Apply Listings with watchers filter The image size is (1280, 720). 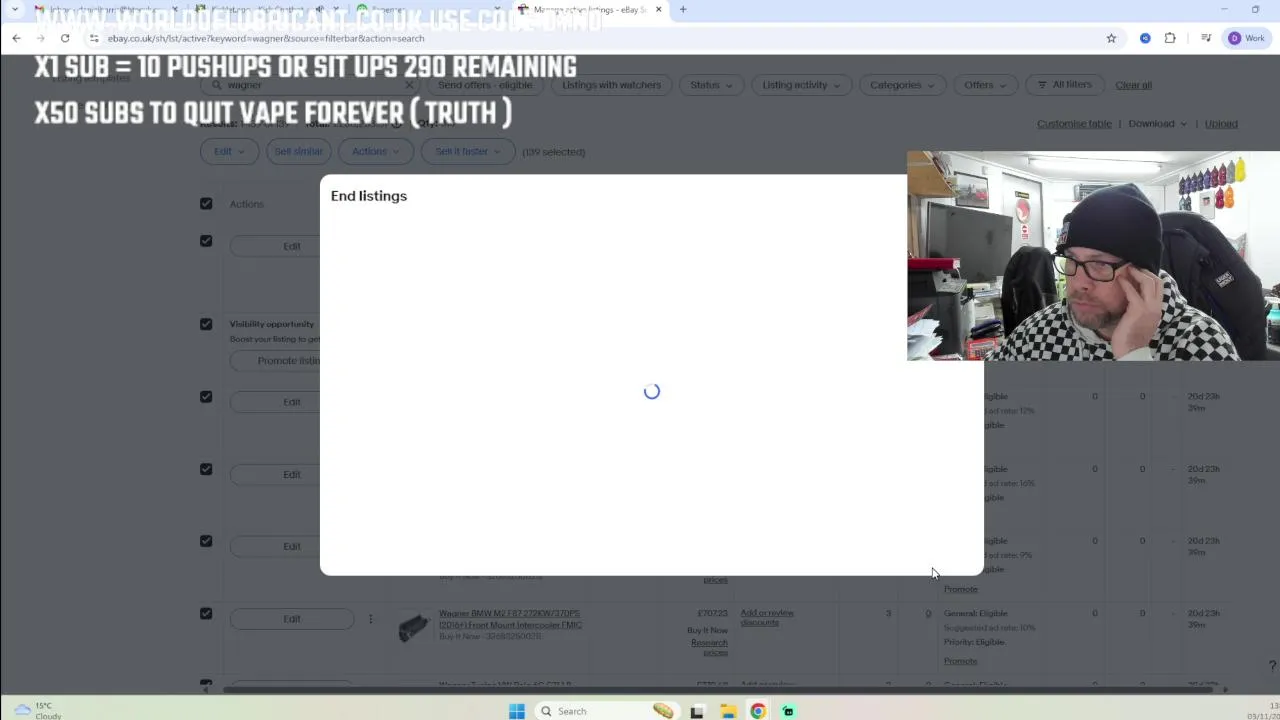coord(611,85)
